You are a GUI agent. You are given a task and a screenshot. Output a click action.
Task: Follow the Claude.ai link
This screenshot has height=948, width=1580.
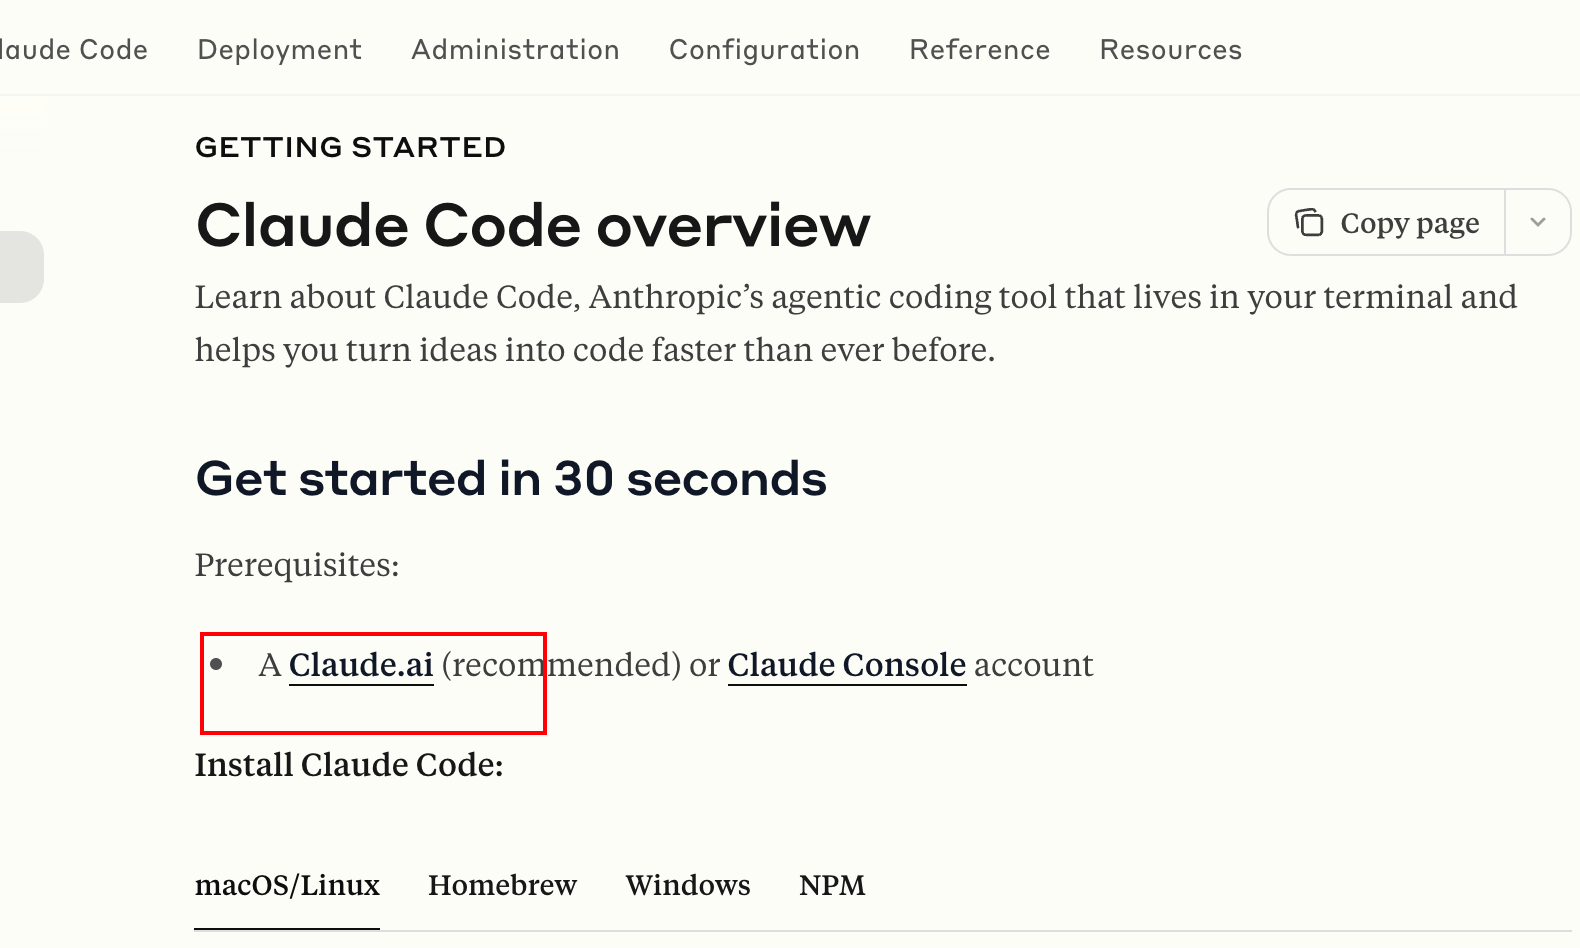pyautogui.click(x=361, y=665)
